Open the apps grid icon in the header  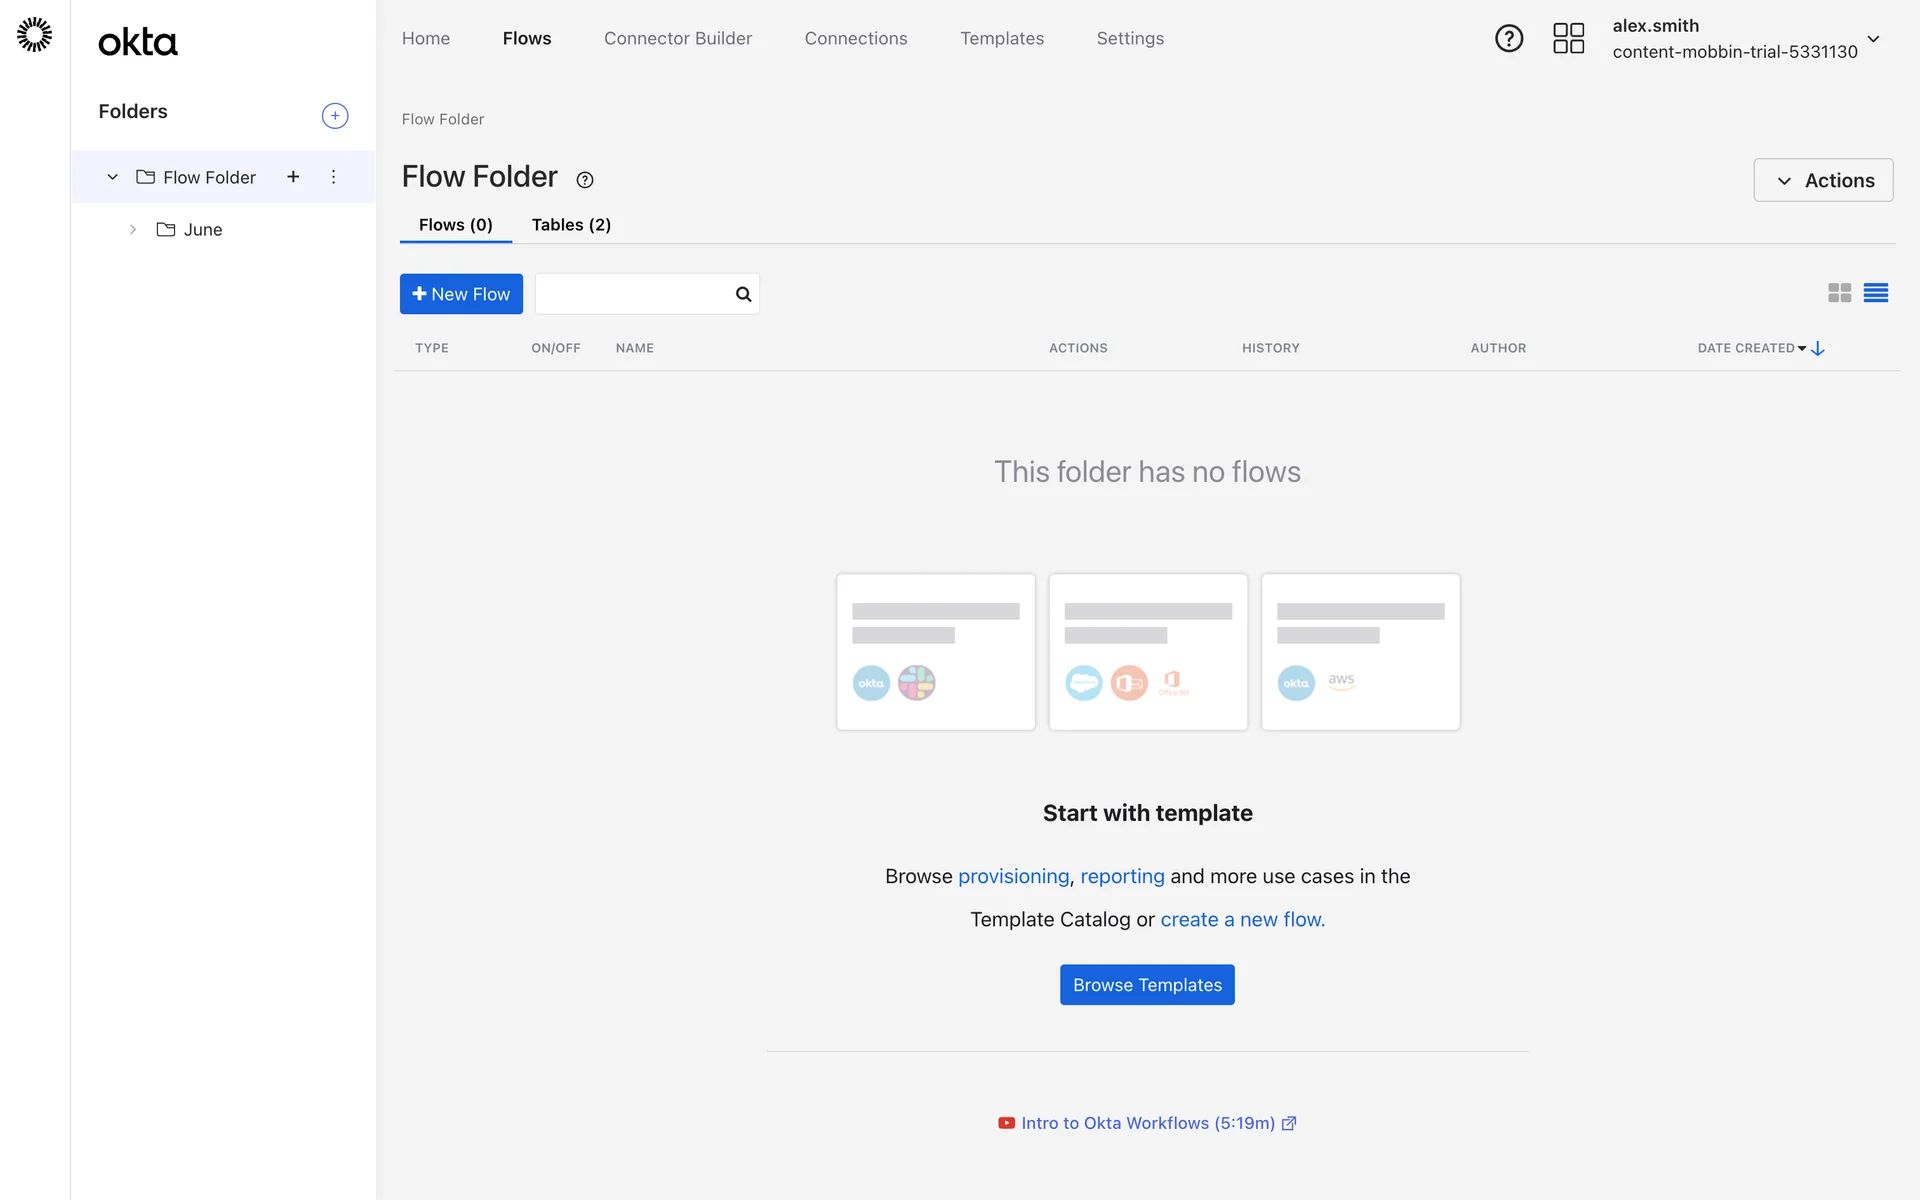pyautogui.click(x=1568, y=39)
